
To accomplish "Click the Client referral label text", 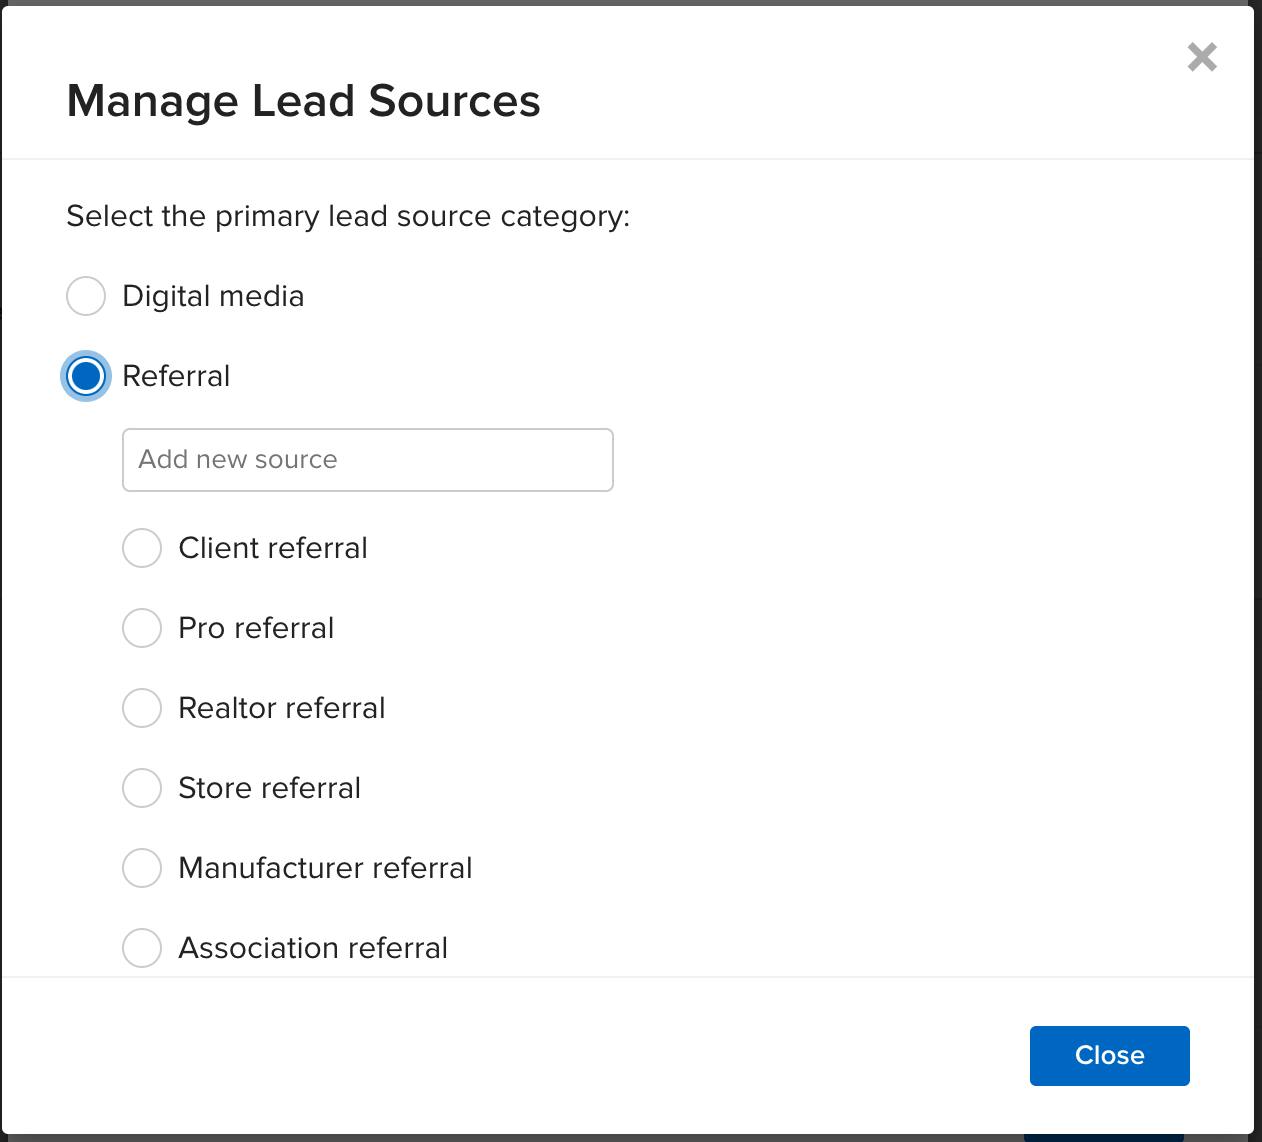I will tap(272, 548).
